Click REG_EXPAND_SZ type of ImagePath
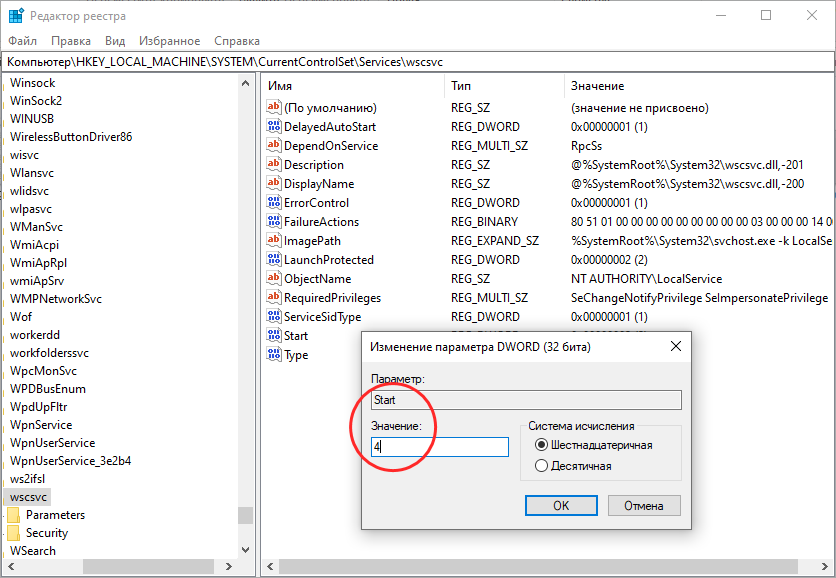Image resolution: width=836 pixels, height=578 pixels. [495, 241]
